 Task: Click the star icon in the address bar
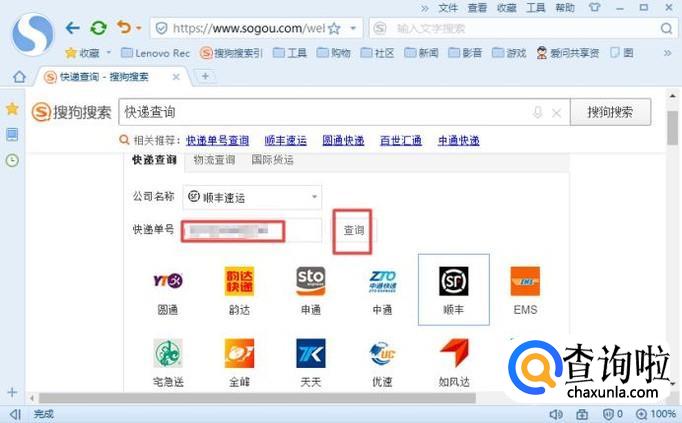pyautogui.click(x=334, y=28)
